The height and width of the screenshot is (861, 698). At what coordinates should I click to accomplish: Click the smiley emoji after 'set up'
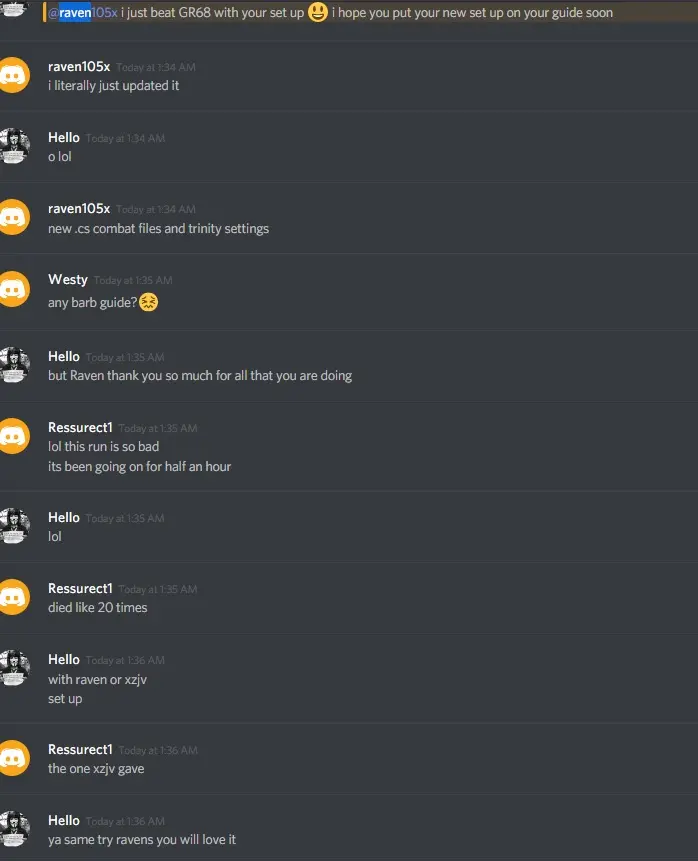[317, 12]
